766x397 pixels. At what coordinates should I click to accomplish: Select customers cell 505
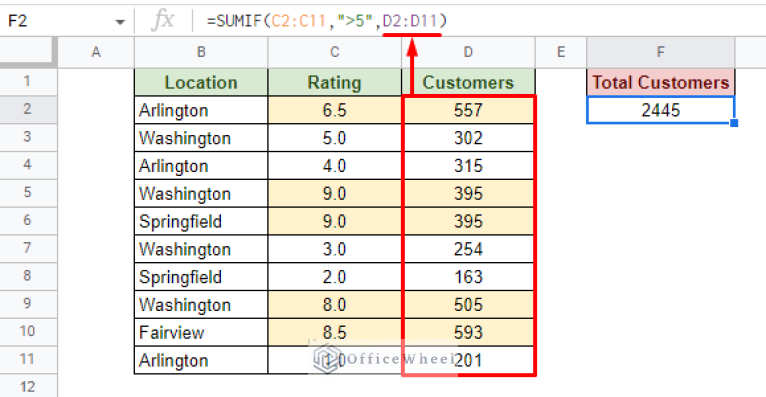coord(468,305)
